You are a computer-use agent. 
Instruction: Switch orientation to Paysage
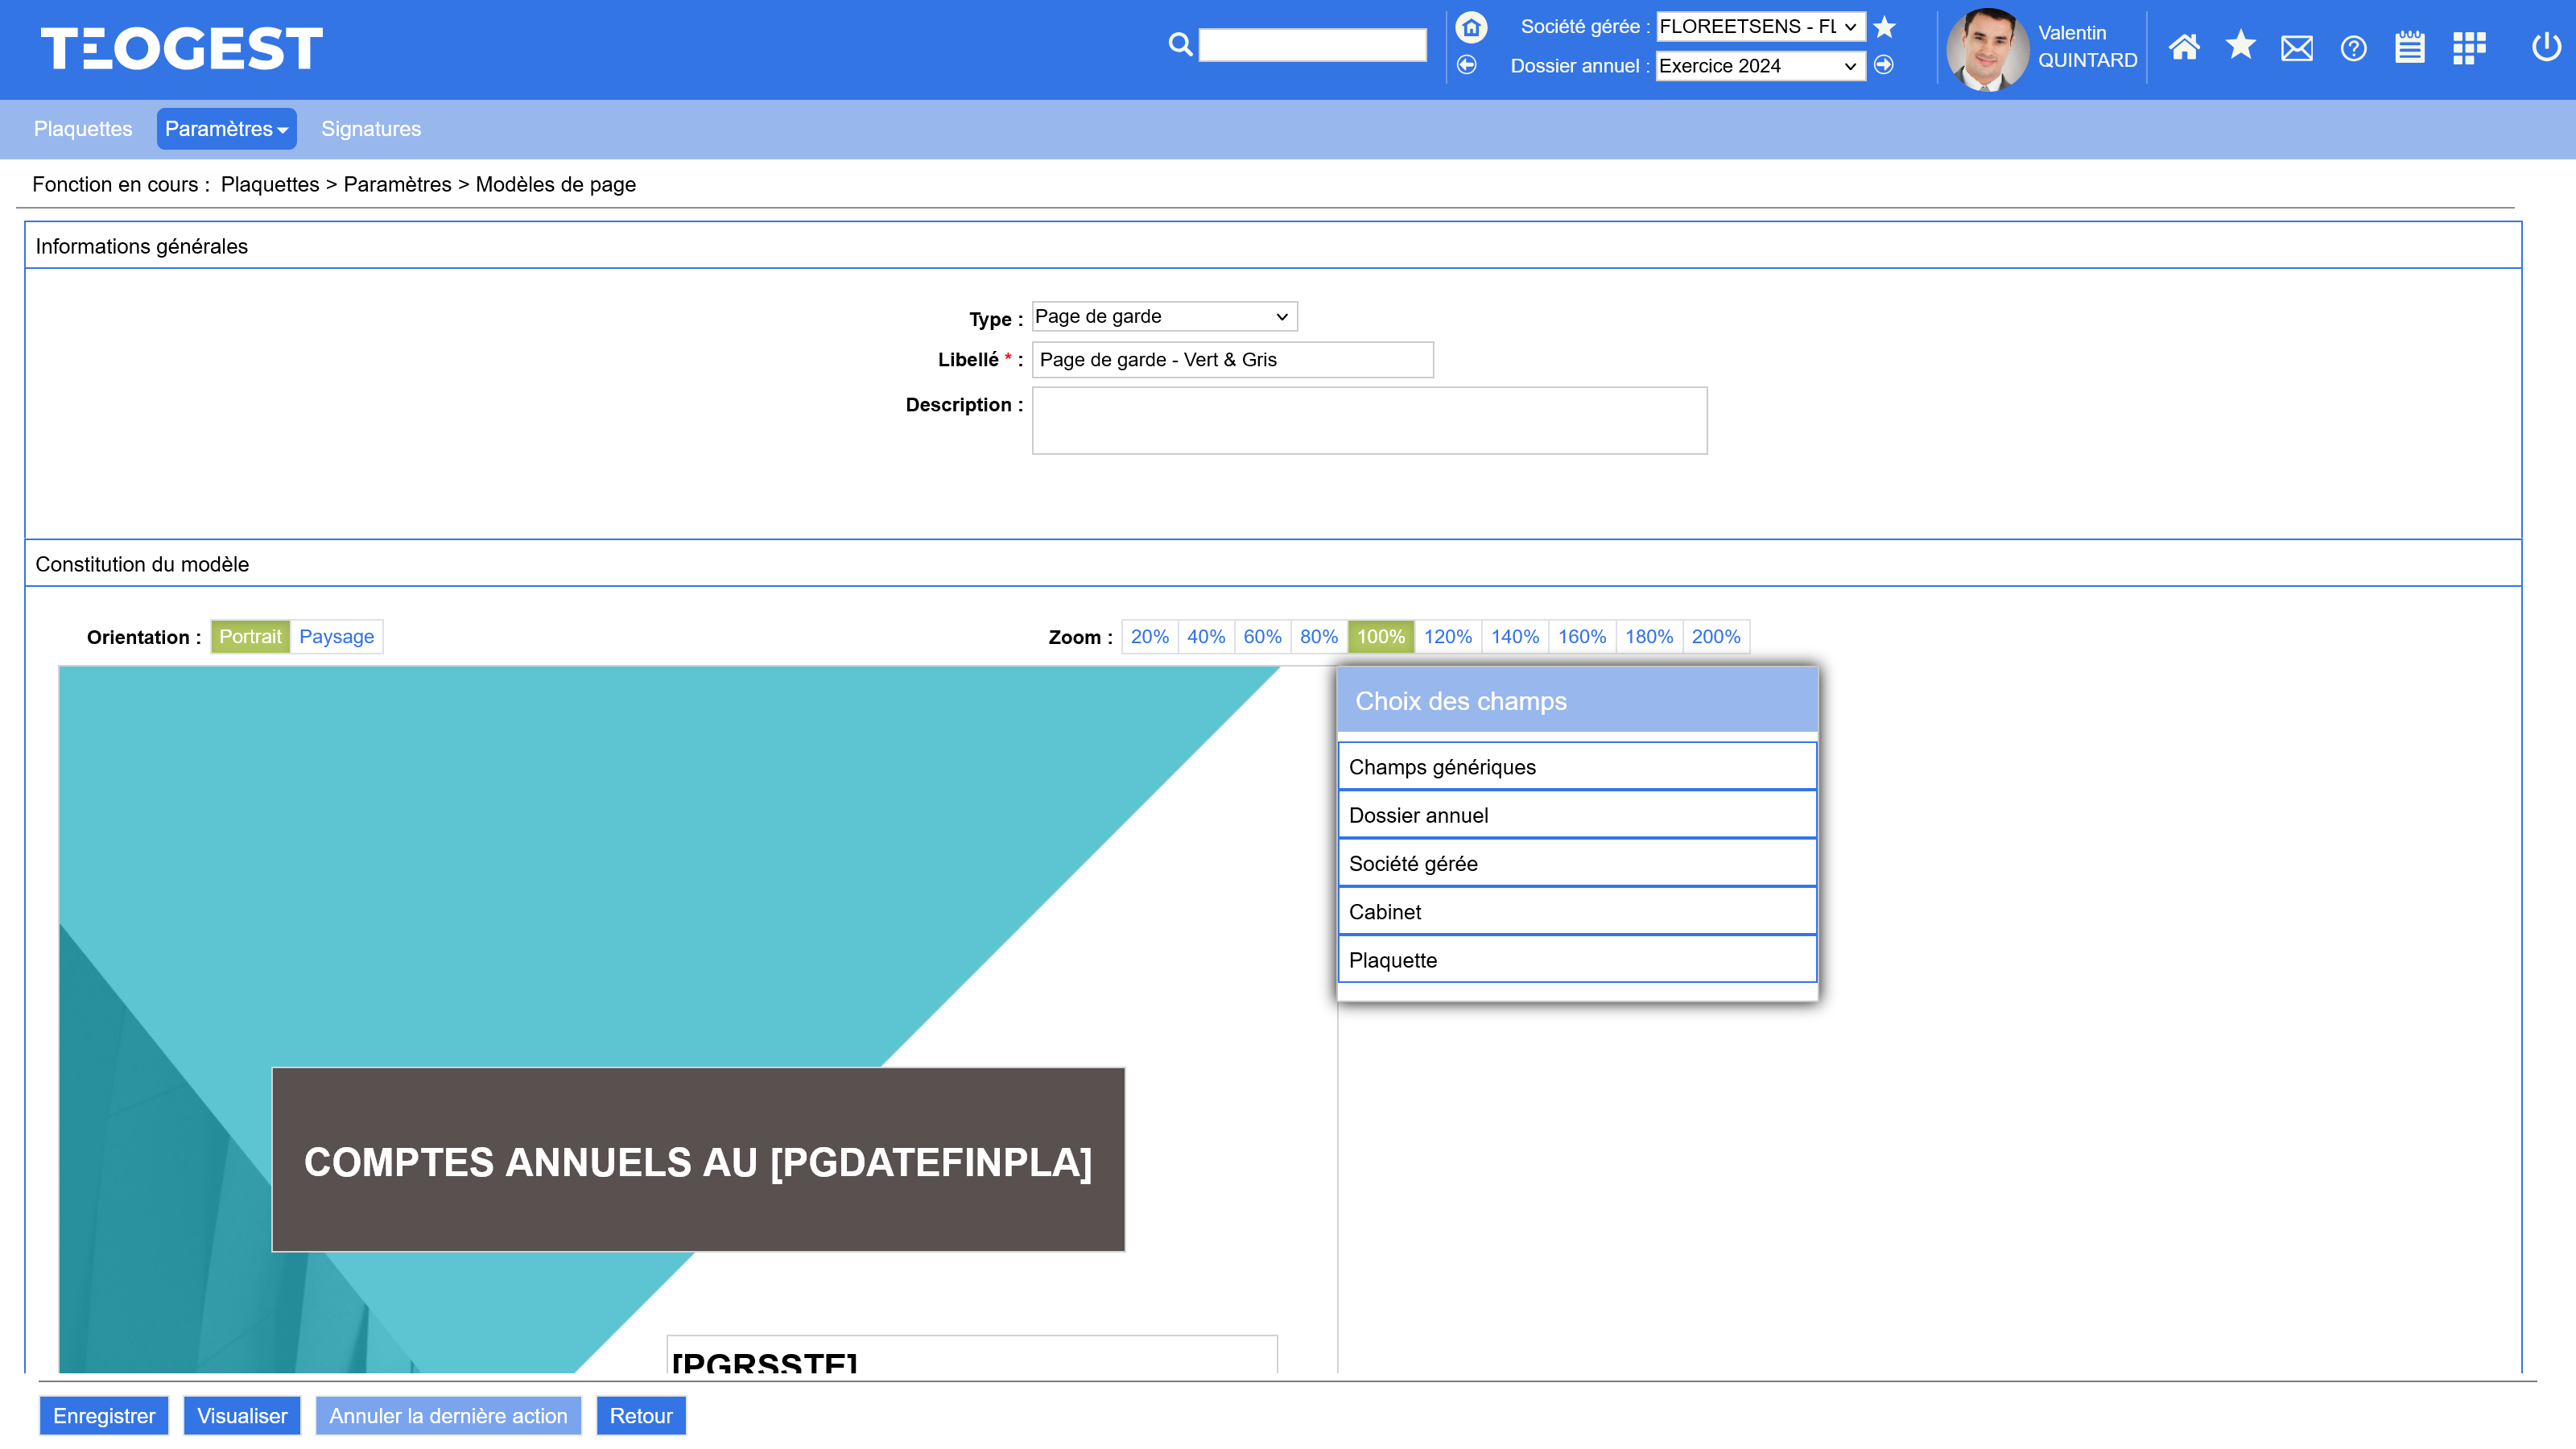point(336,637)
